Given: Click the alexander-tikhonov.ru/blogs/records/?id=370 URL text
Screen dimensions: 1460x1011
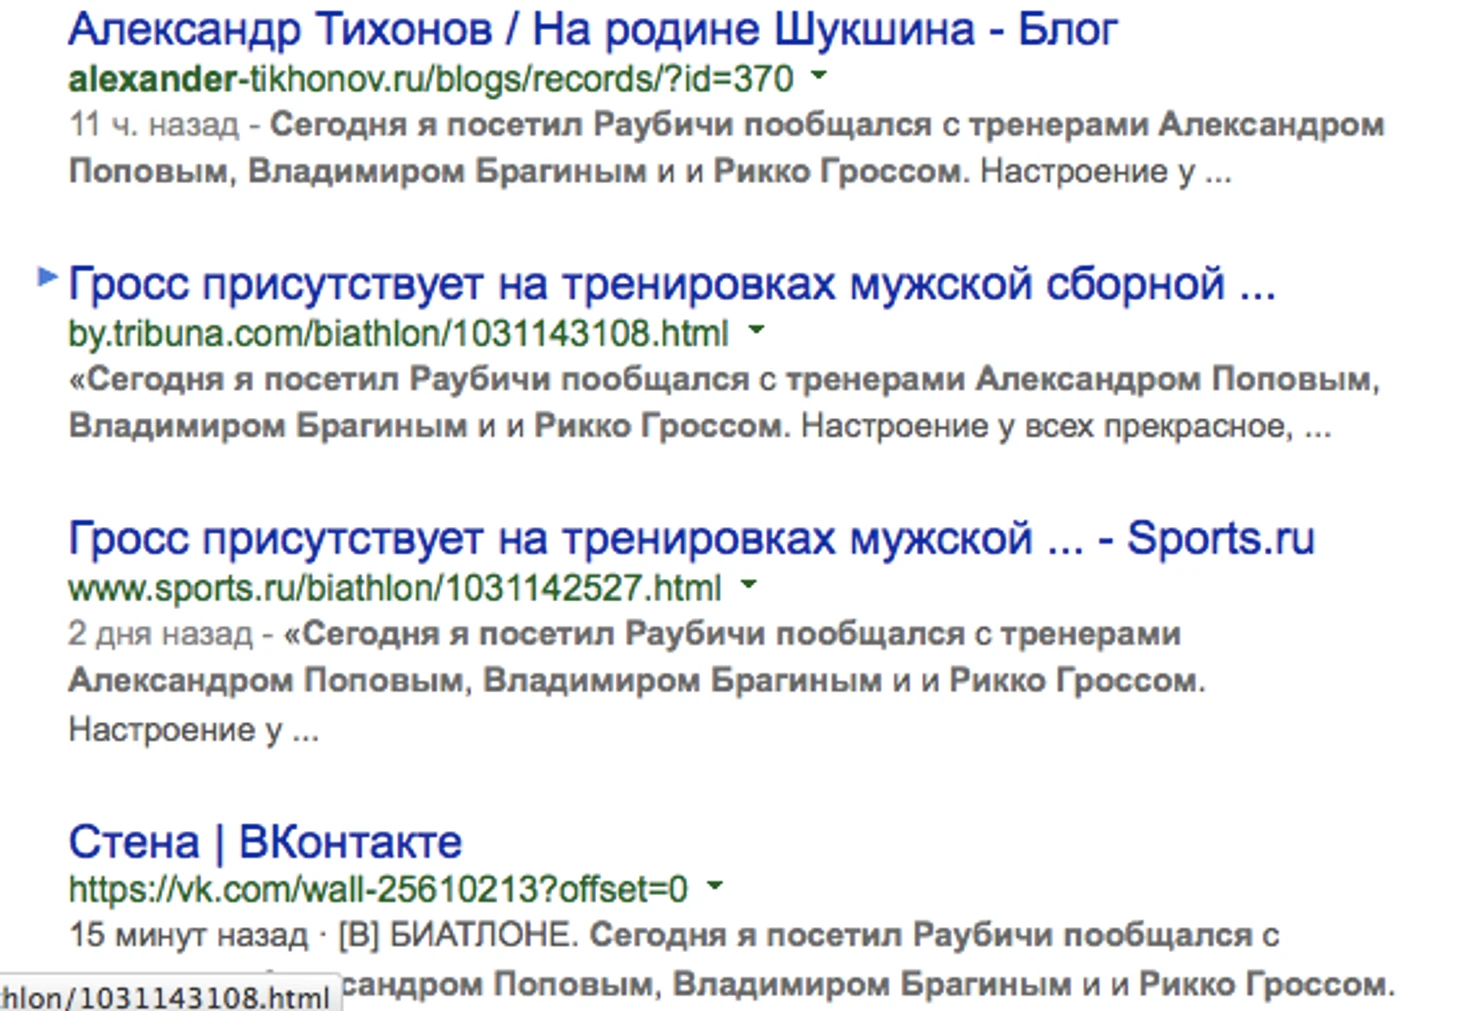Looking at the screenshot, I should tap(431, 78).
